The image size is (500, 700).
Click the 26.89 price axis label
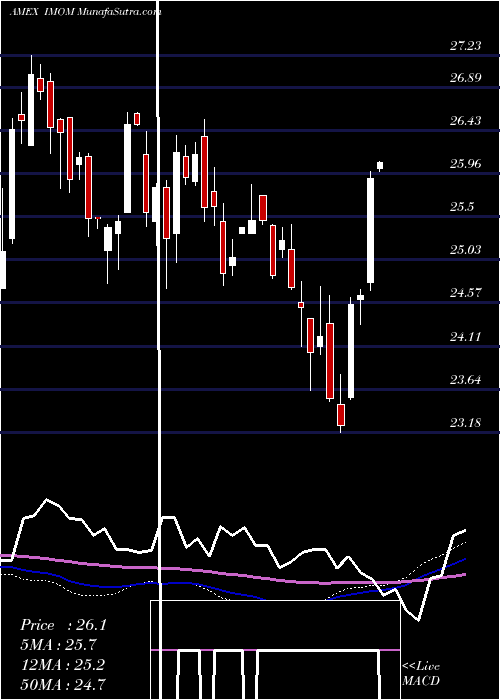[x=465, y=78]
